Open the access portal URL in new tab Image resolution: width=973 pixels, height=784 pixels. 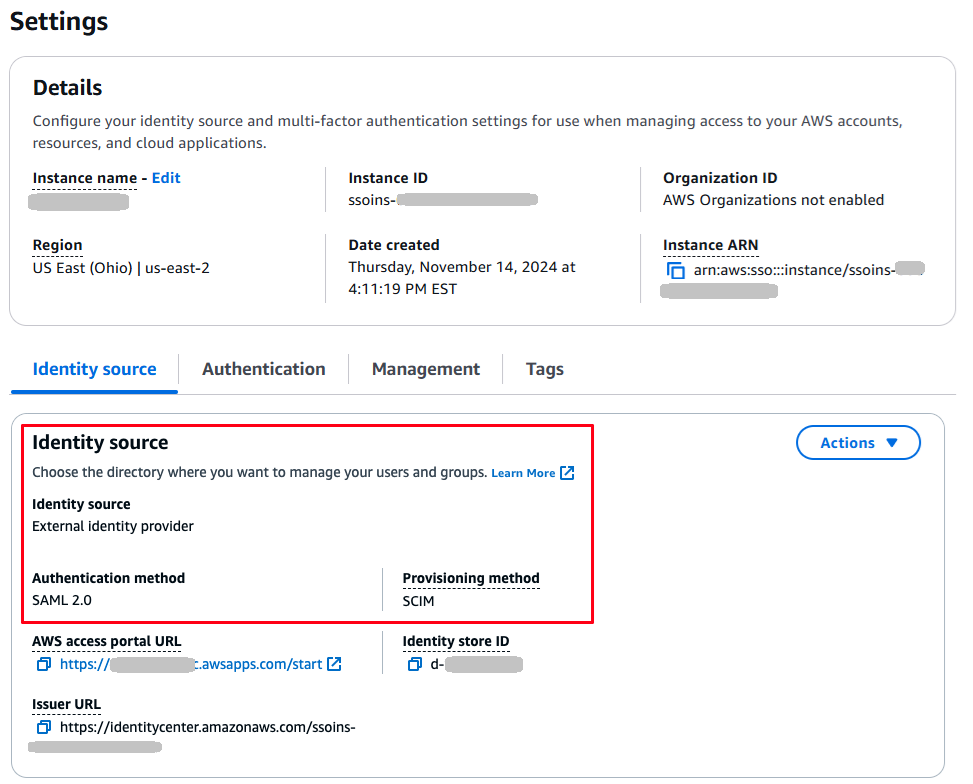[334, 664]
